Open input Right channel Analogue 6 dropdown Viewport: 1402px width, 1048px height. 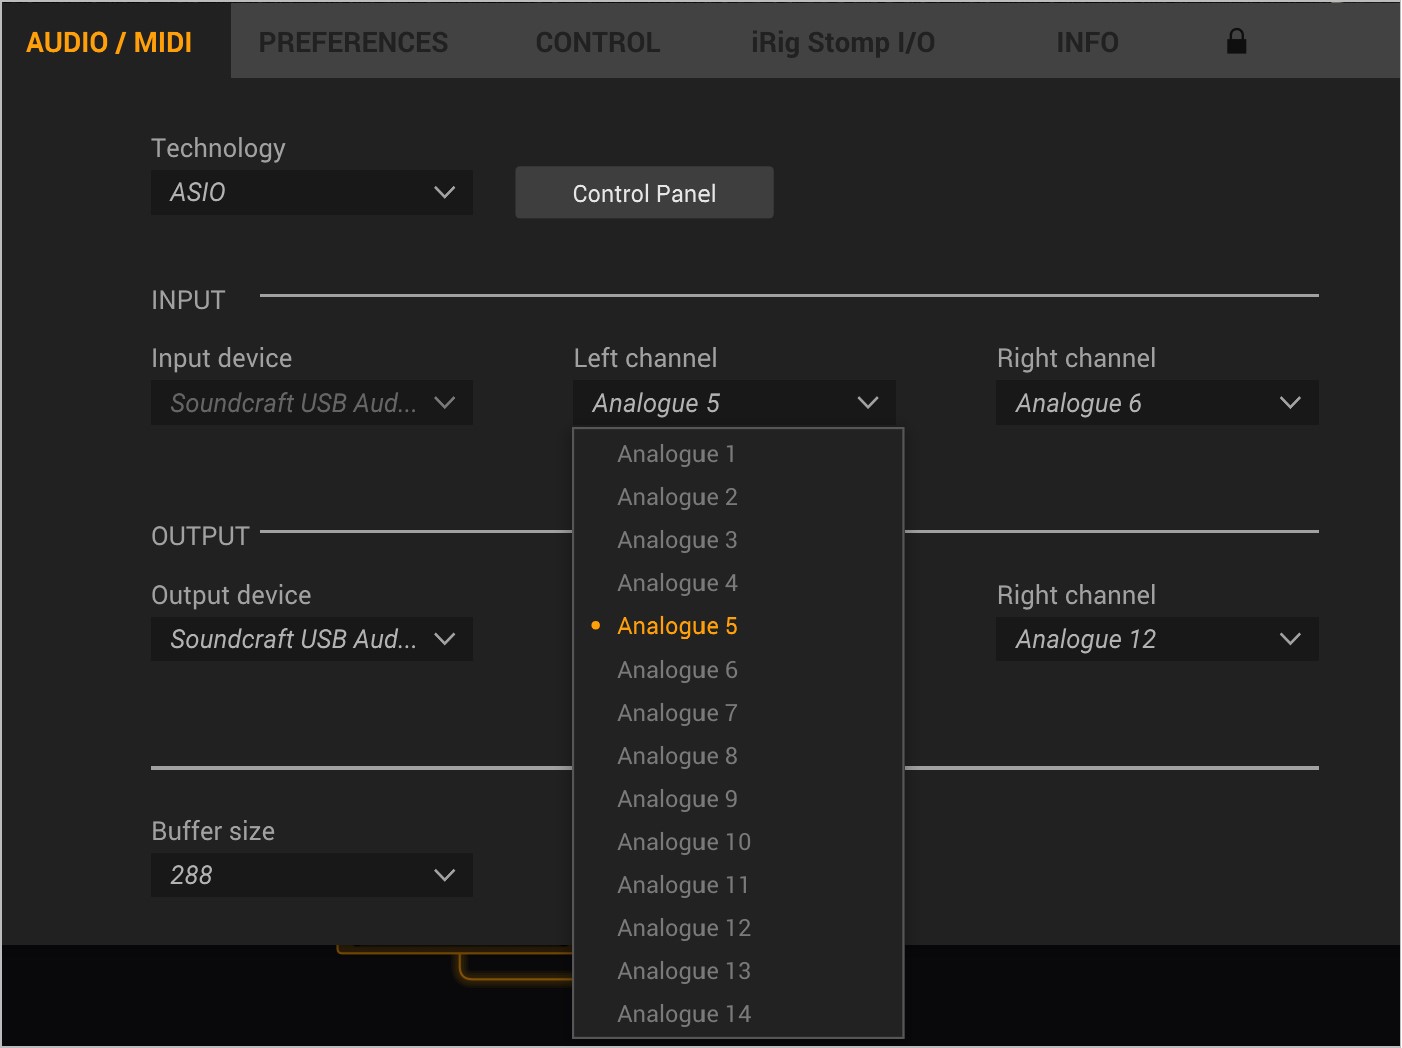pyautogui.click(x=1157, y=403)
